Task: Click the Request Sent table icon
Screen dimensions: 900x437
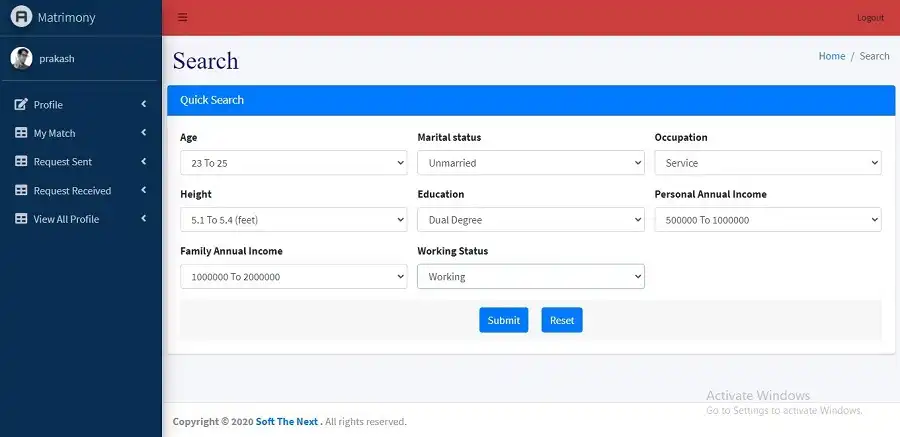Action: tap(21, 162)
